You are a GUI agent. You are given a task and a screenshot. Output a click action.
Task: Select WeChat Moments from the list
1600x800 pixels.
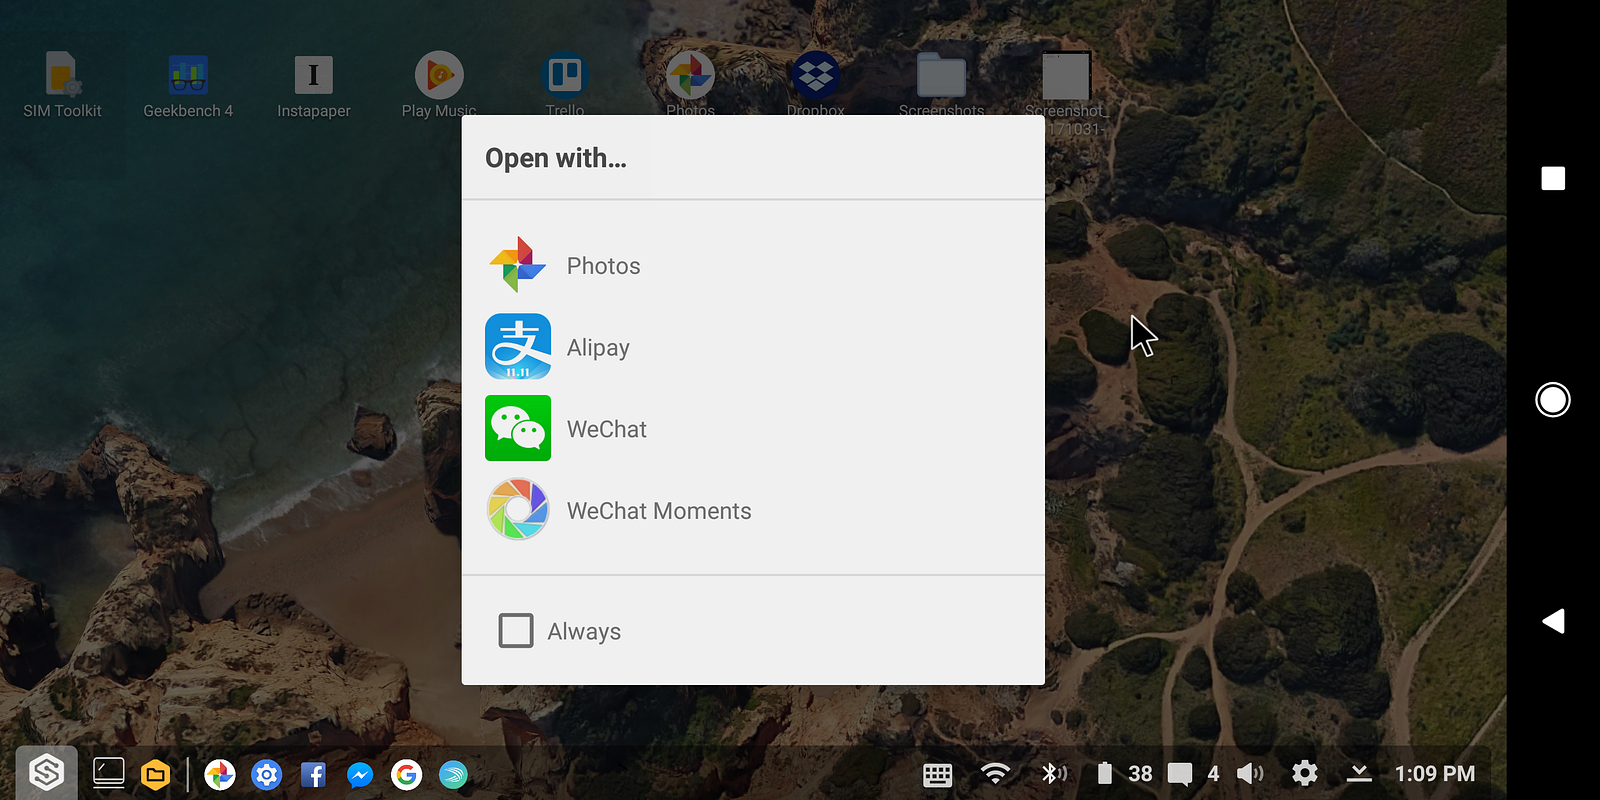753,510
